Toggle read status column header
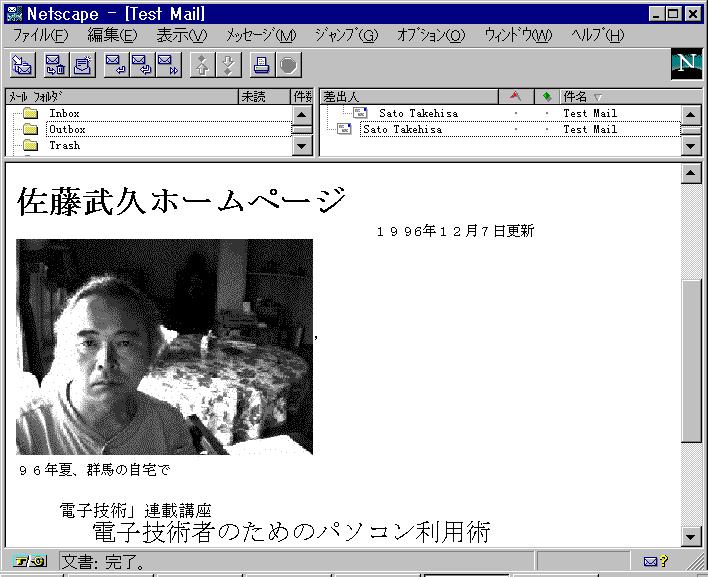The width and height of the screenshot is (708, 577). pos(546,97)
